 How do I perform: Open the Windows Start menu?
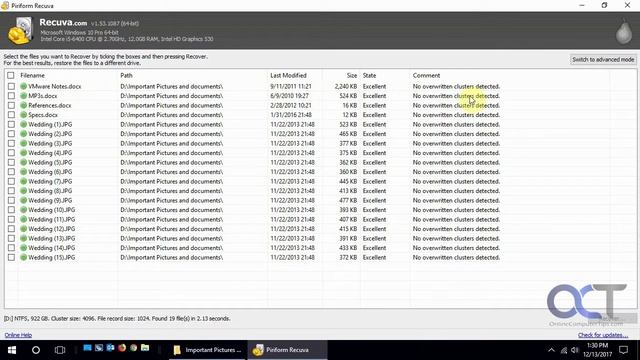(x=12, y=350)
